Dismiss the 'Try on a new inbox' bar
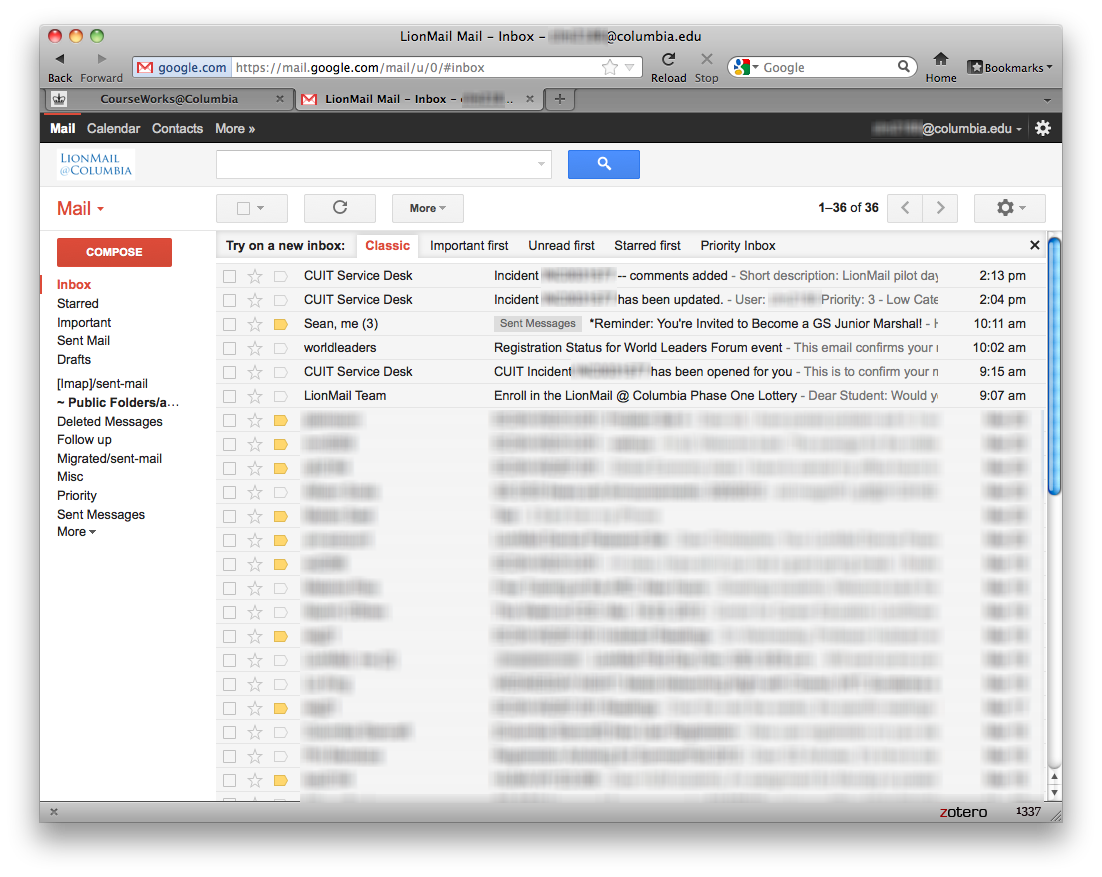 coord(1034,245)
